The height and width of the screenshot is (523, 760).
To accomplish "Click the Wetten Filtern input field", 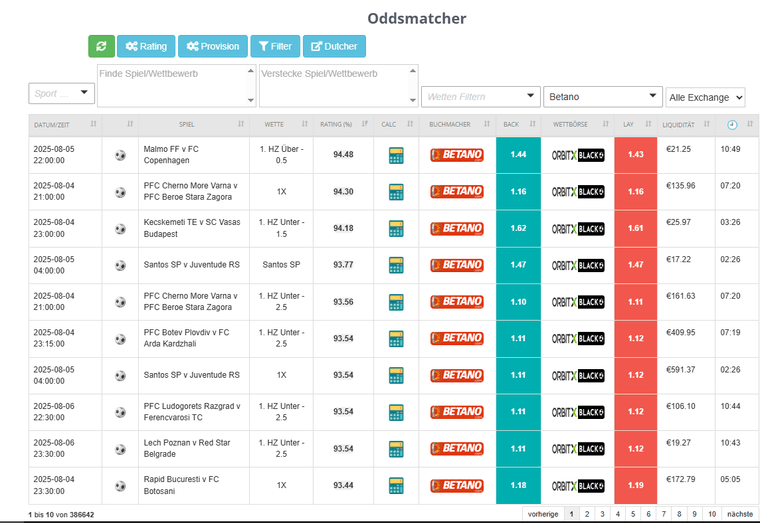I will [x=480, y=97].
